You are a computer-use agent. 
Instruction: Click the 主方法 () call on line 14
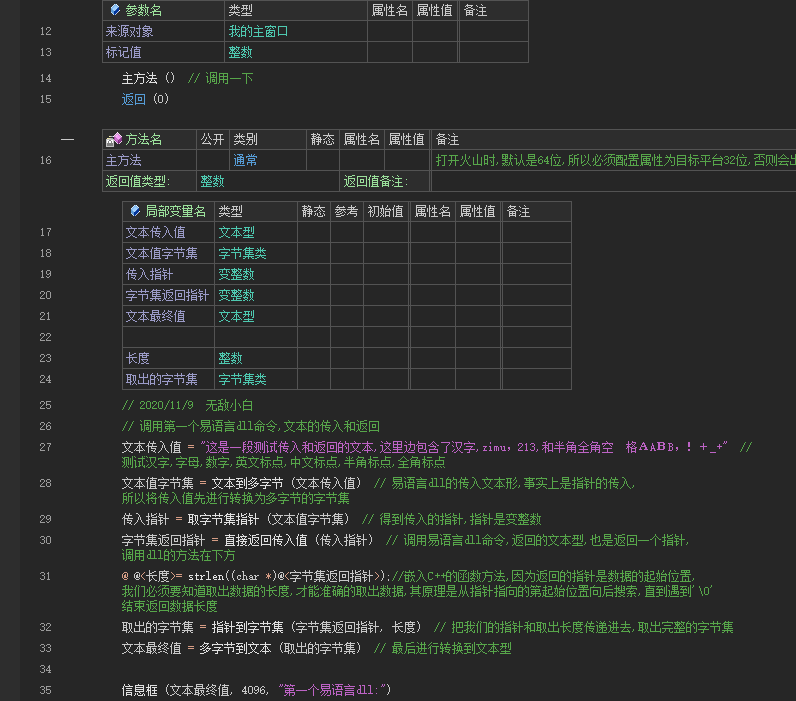coord(148,78)
